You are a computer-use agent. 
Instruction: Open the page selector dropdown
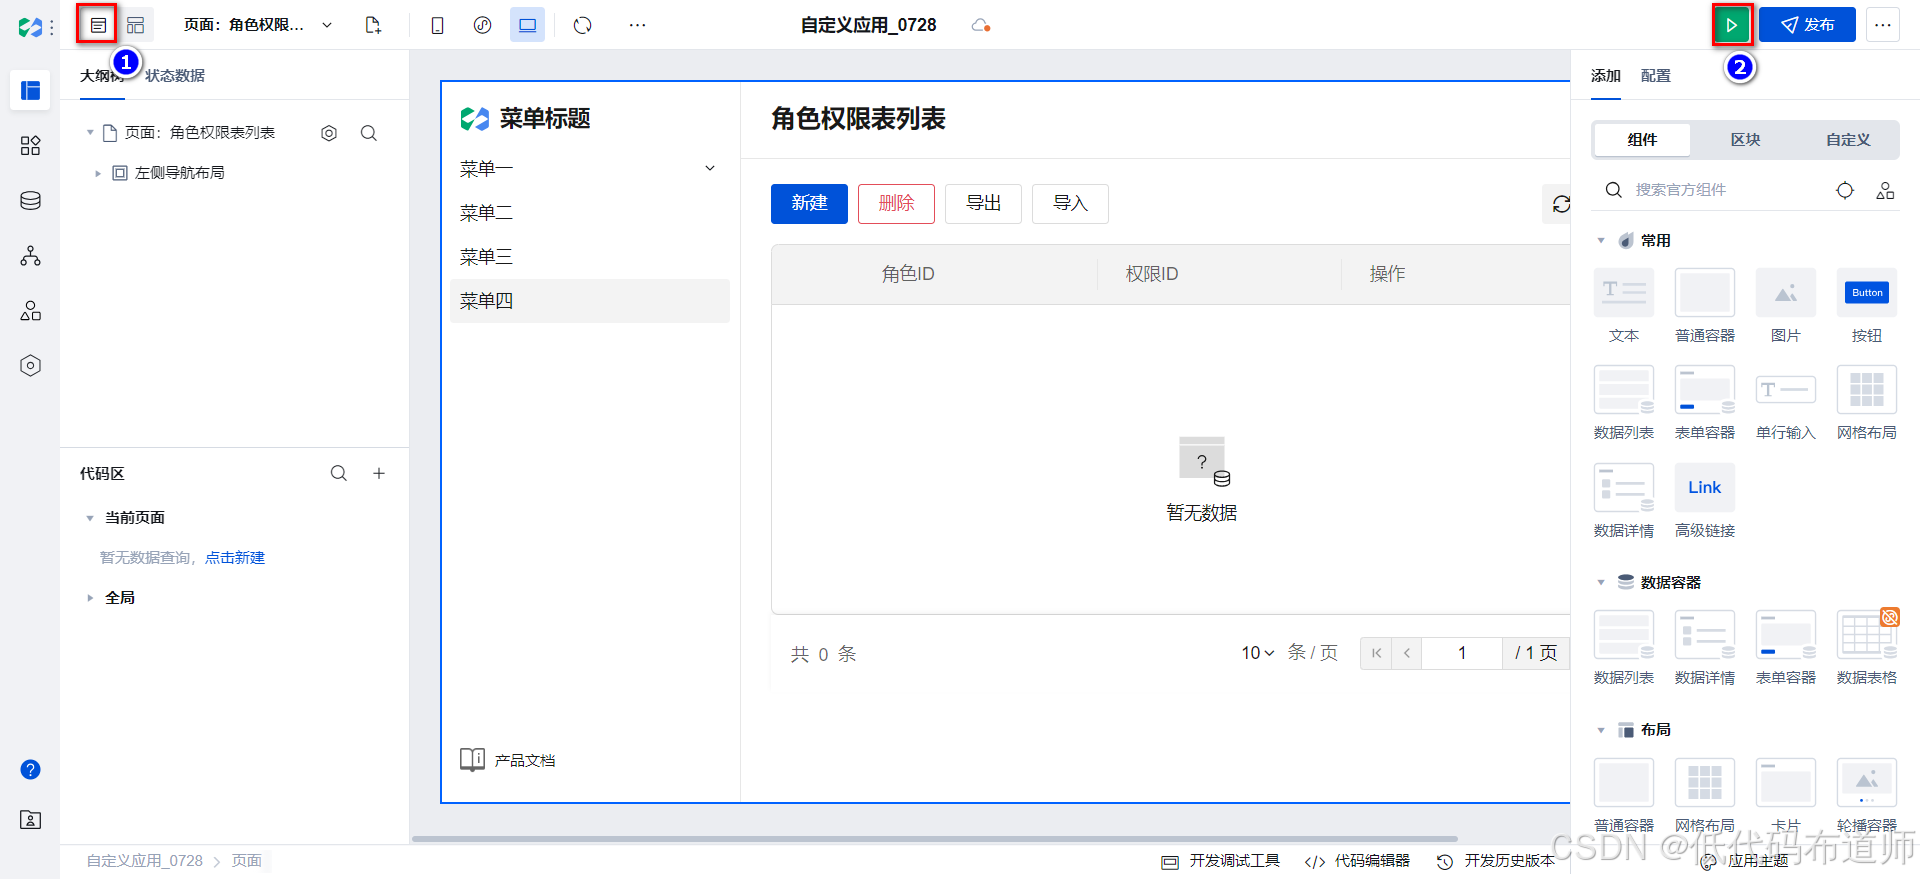pyautogui.click(x=327, y=25)
